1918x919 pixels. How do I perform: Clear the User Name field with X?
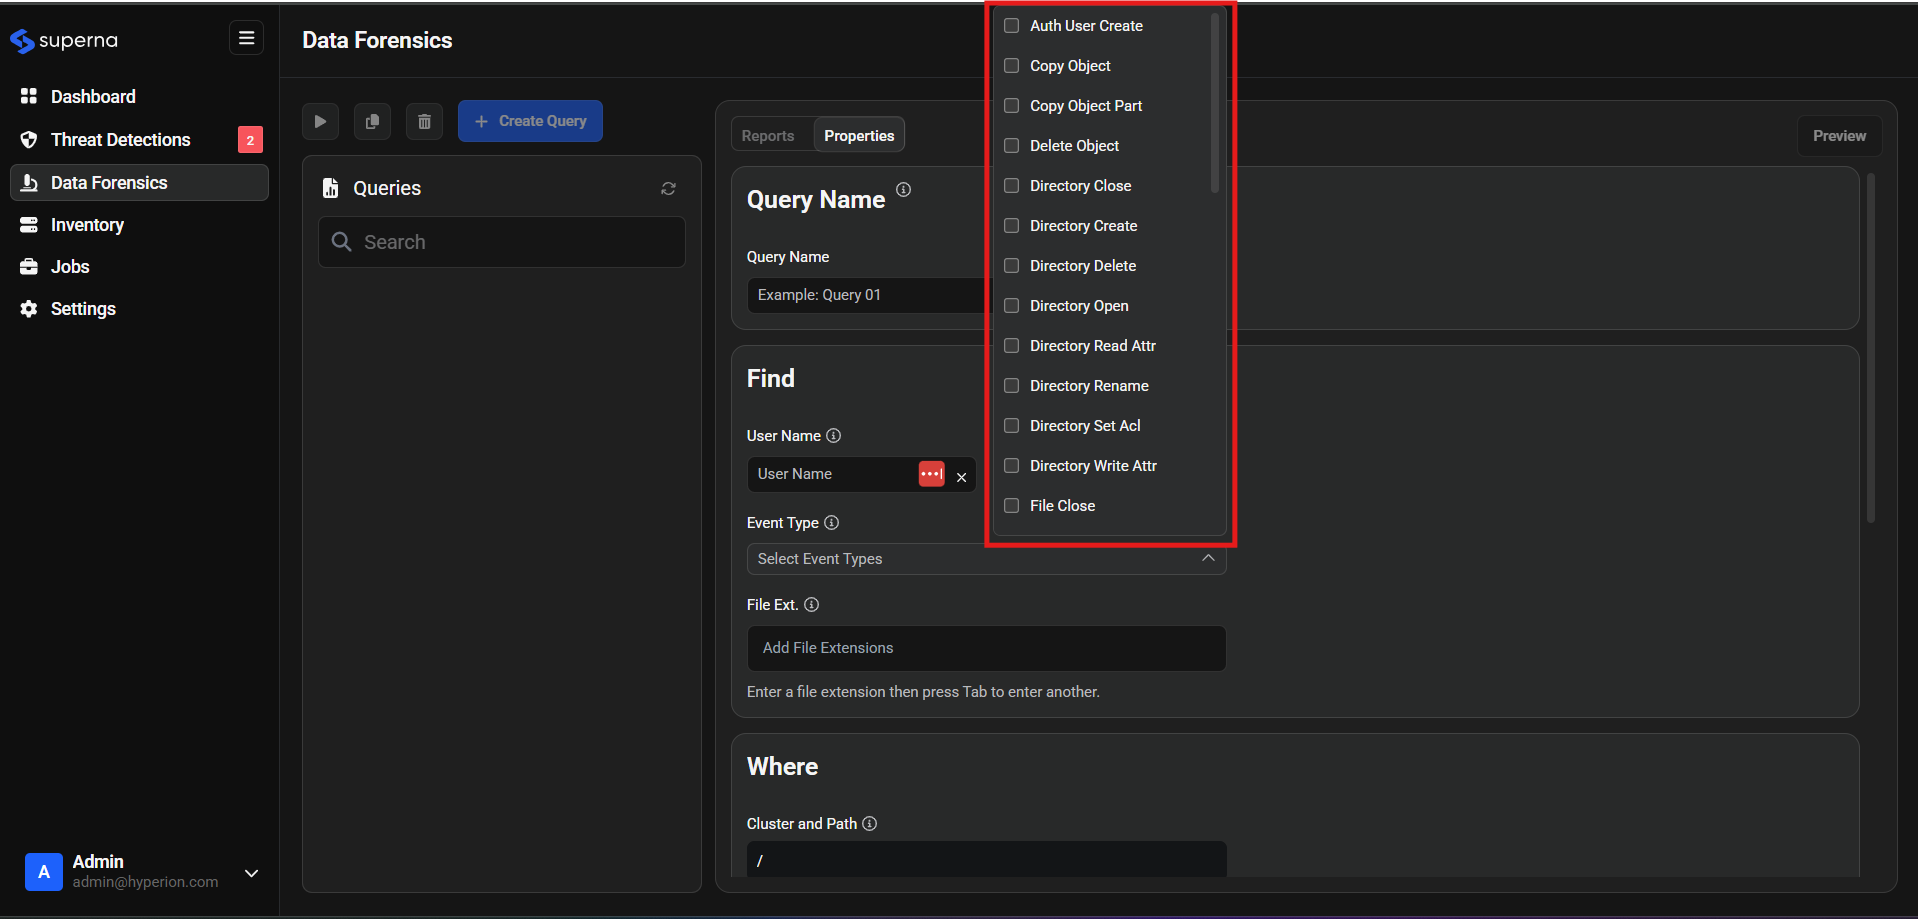961,477
